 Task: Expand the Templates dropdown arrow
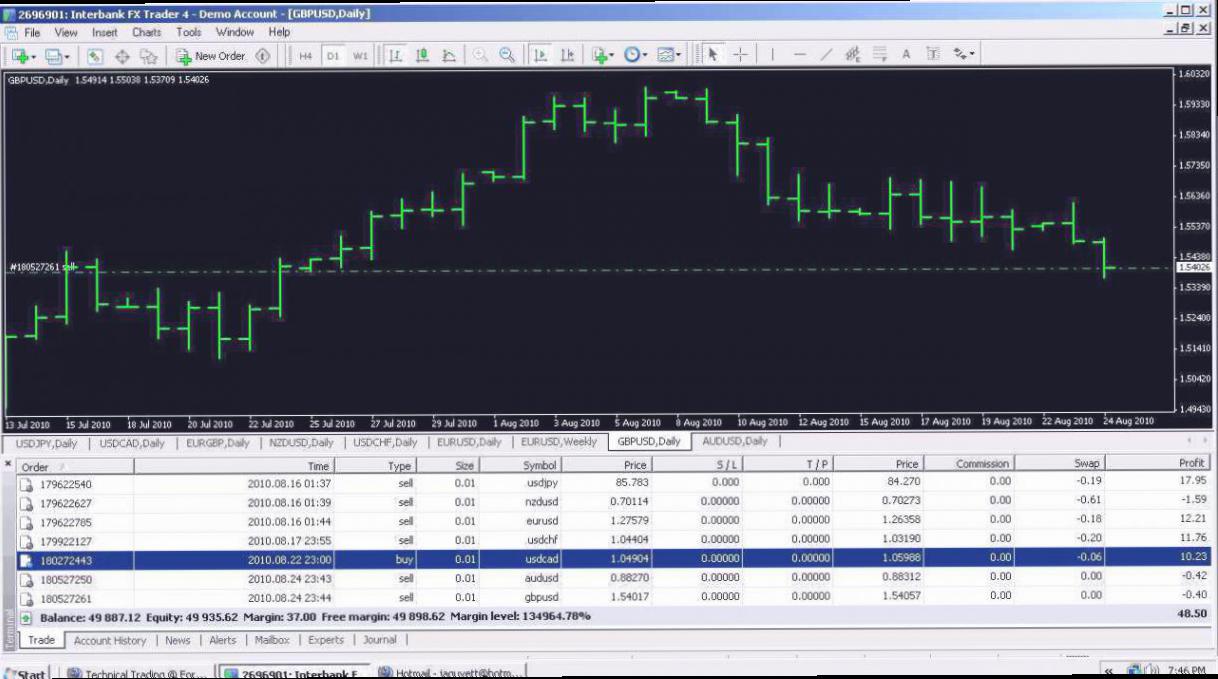[680, 56]
